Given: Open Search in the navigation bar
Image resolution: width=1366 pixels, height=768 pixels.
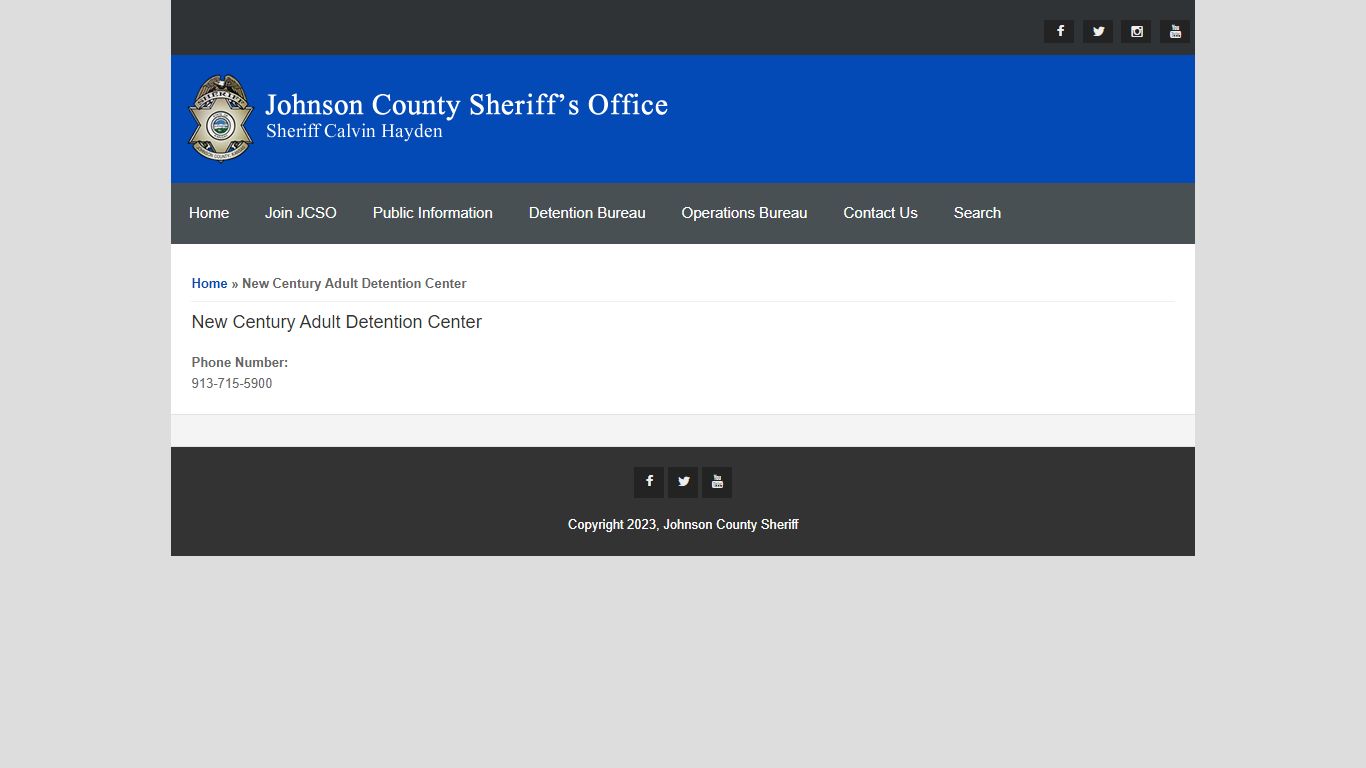Looking at the screenshot, I should tap(977, 213).
